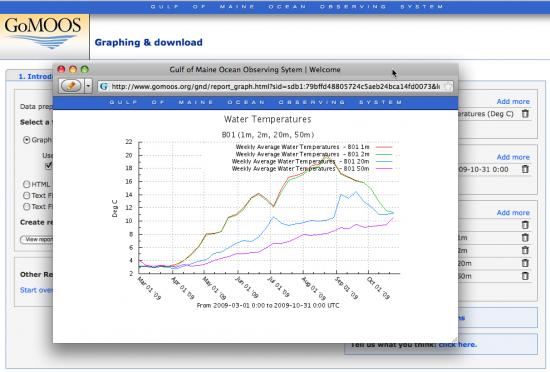Click the pencil toolbar button in popup window

(71, 86)
